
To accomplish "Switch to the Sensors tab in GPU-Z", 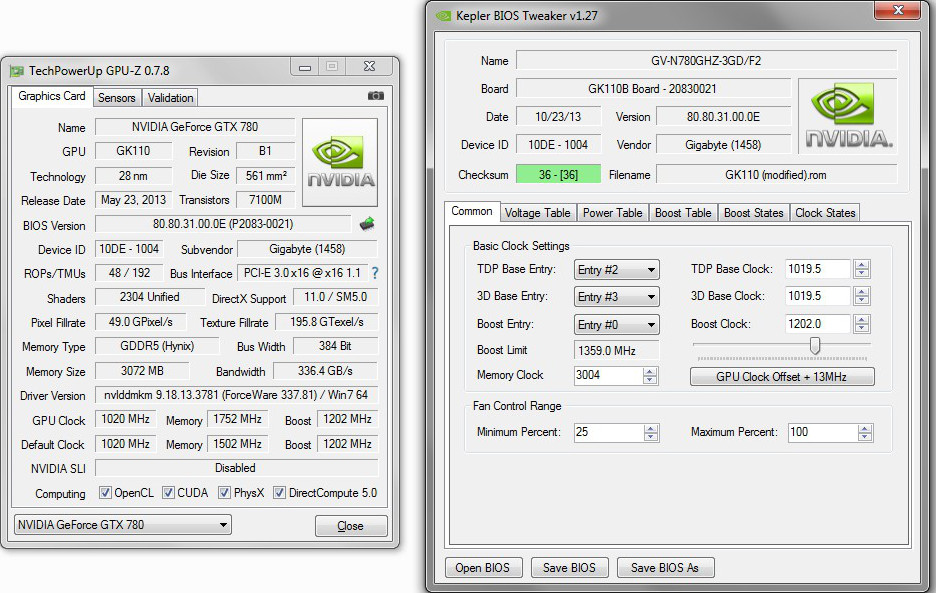I will (116, 98).
